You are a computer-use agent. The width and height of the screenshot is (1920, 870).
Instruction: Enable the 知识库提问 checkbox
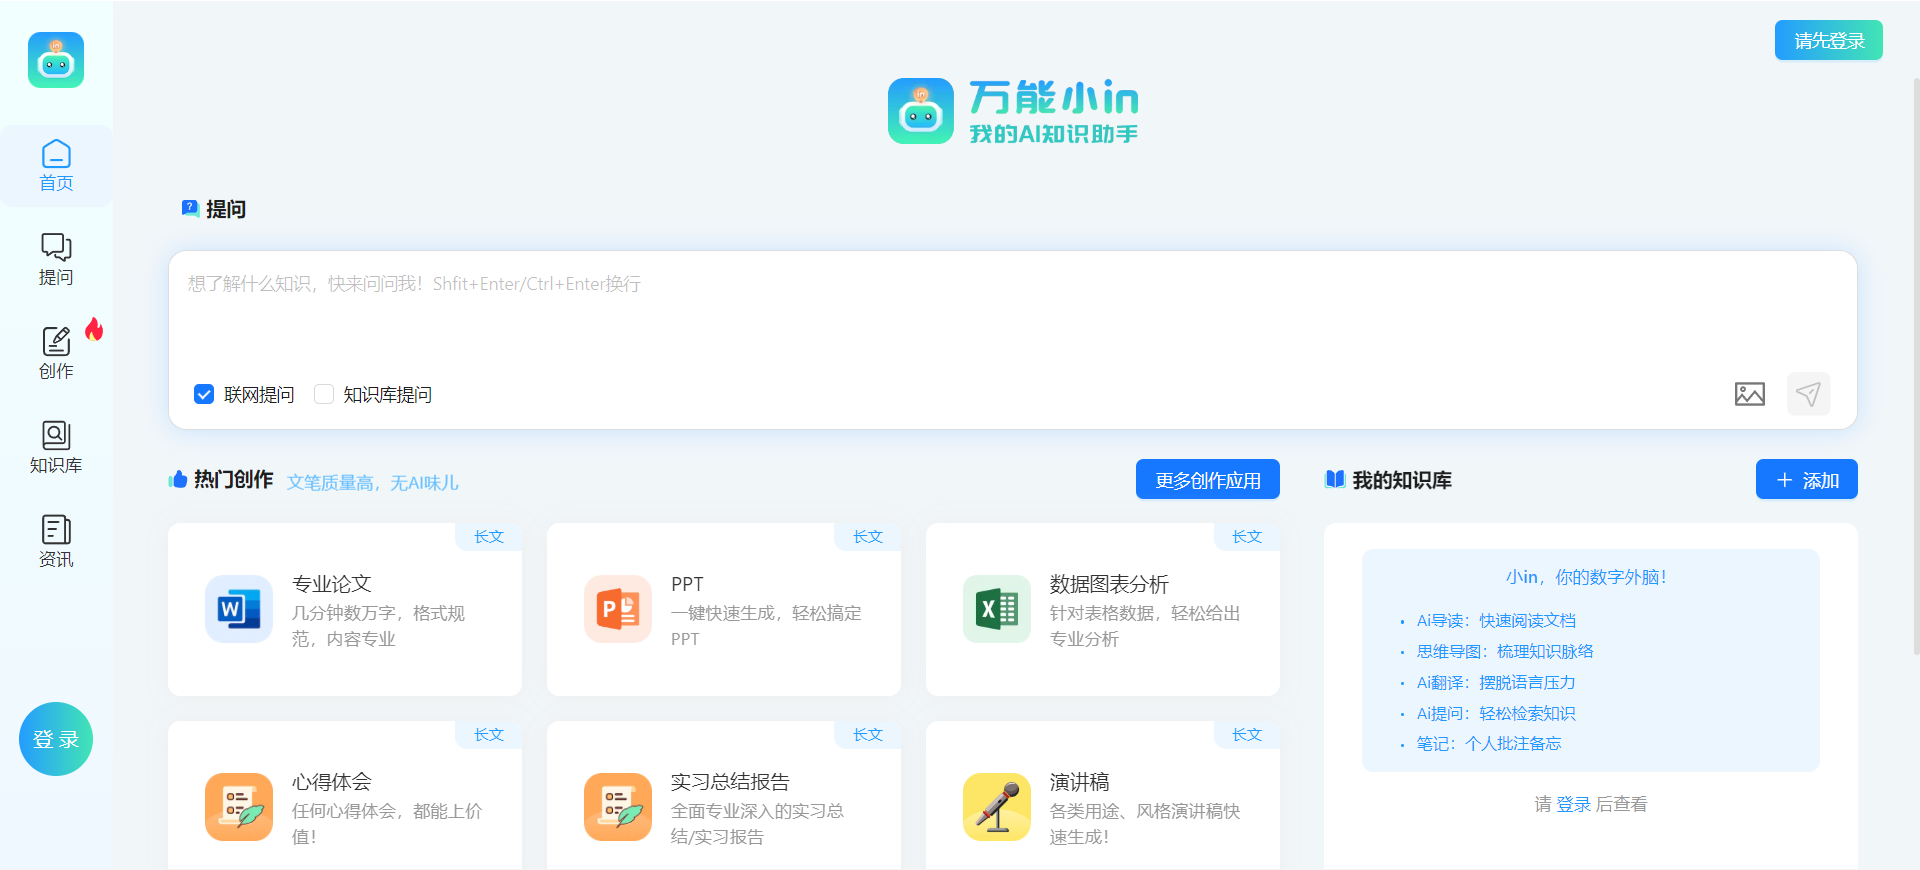pos(323,394)
